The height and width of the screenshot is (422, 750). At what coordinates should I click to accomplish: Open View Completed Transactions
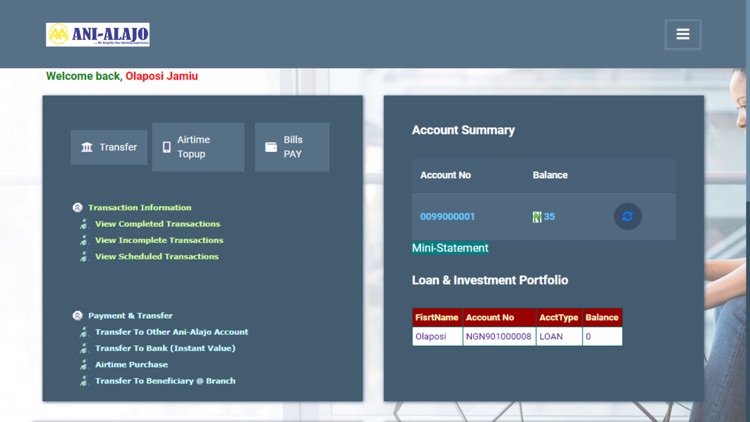coord(157,224)
